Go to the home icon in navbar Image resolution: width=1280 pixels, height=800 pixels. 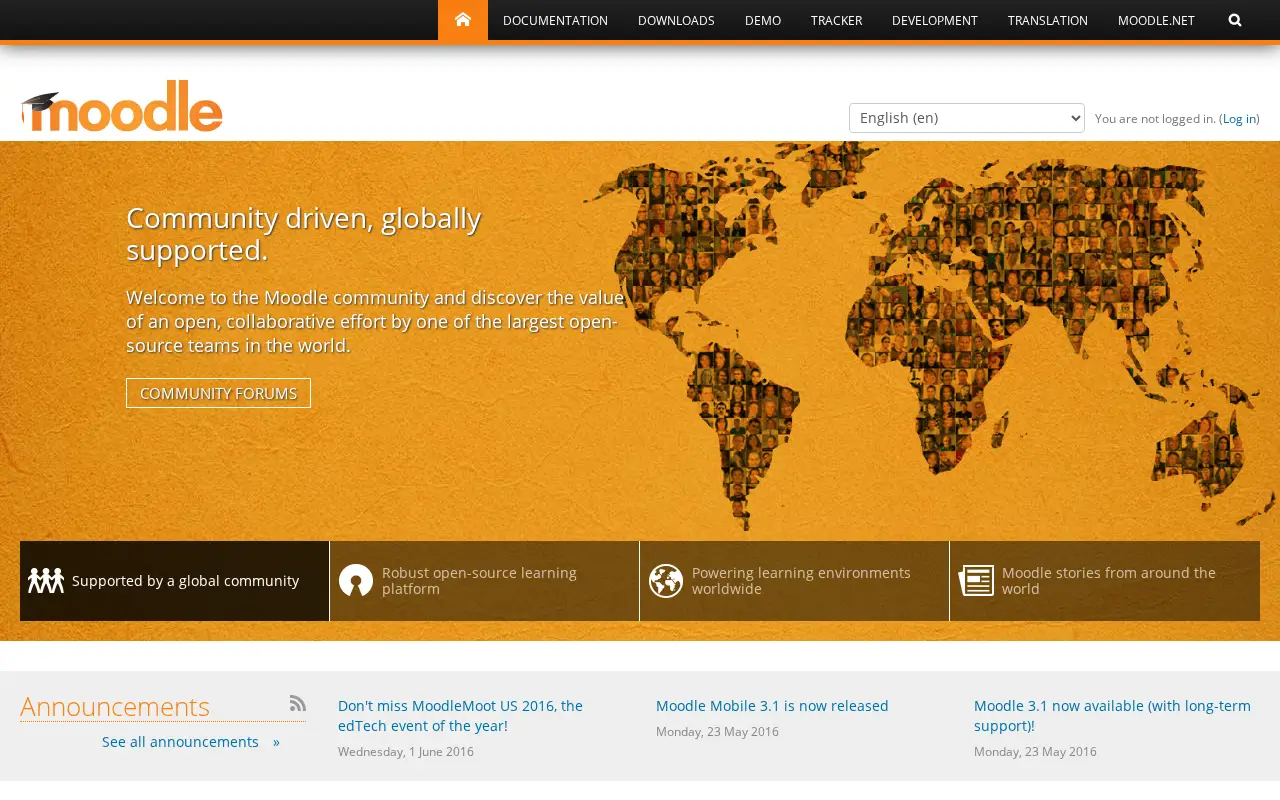(463, 20)
